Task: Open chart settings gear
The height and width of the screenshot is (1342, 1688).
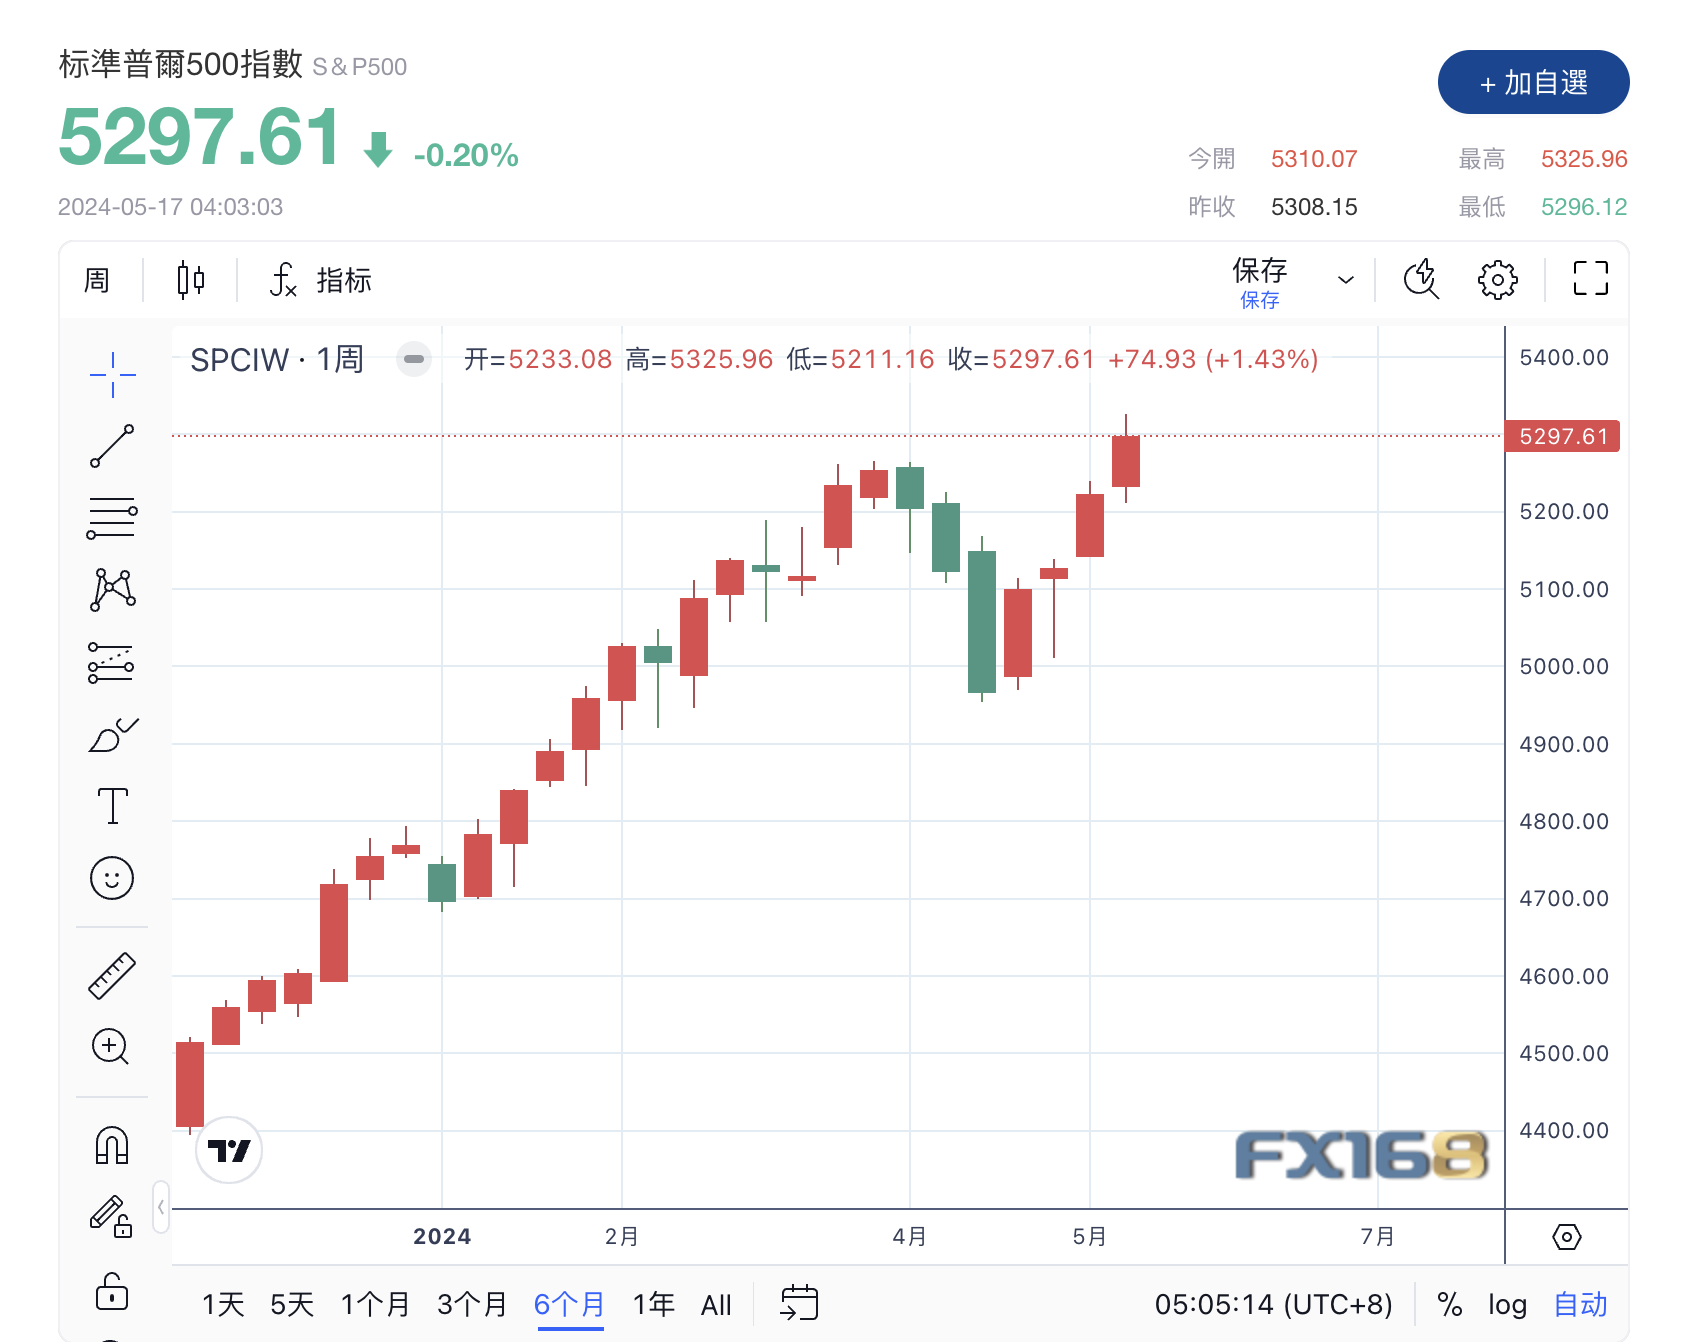Action: coord(1497,280)
